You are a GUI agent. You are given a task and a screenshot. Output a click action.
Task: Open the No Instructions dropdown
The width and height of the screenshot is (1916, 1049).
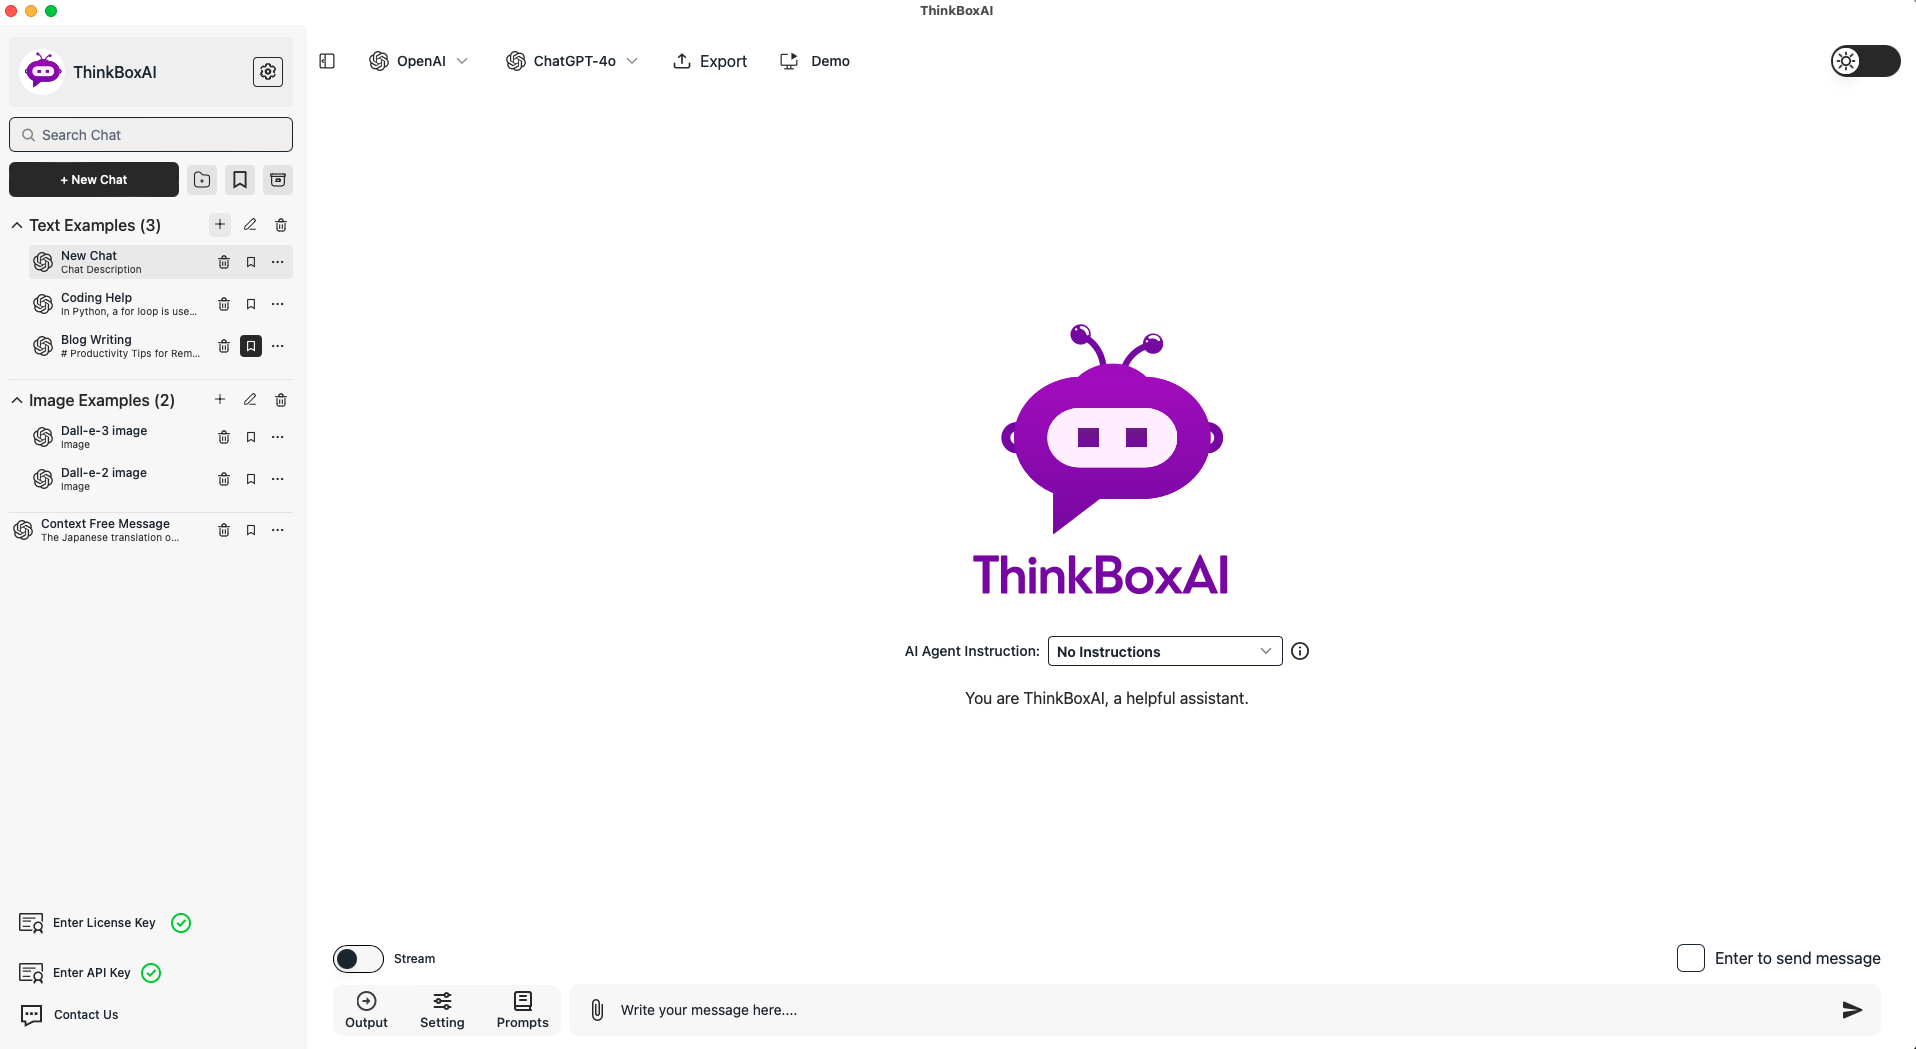pyautogui.click(x=1165, y=651)
